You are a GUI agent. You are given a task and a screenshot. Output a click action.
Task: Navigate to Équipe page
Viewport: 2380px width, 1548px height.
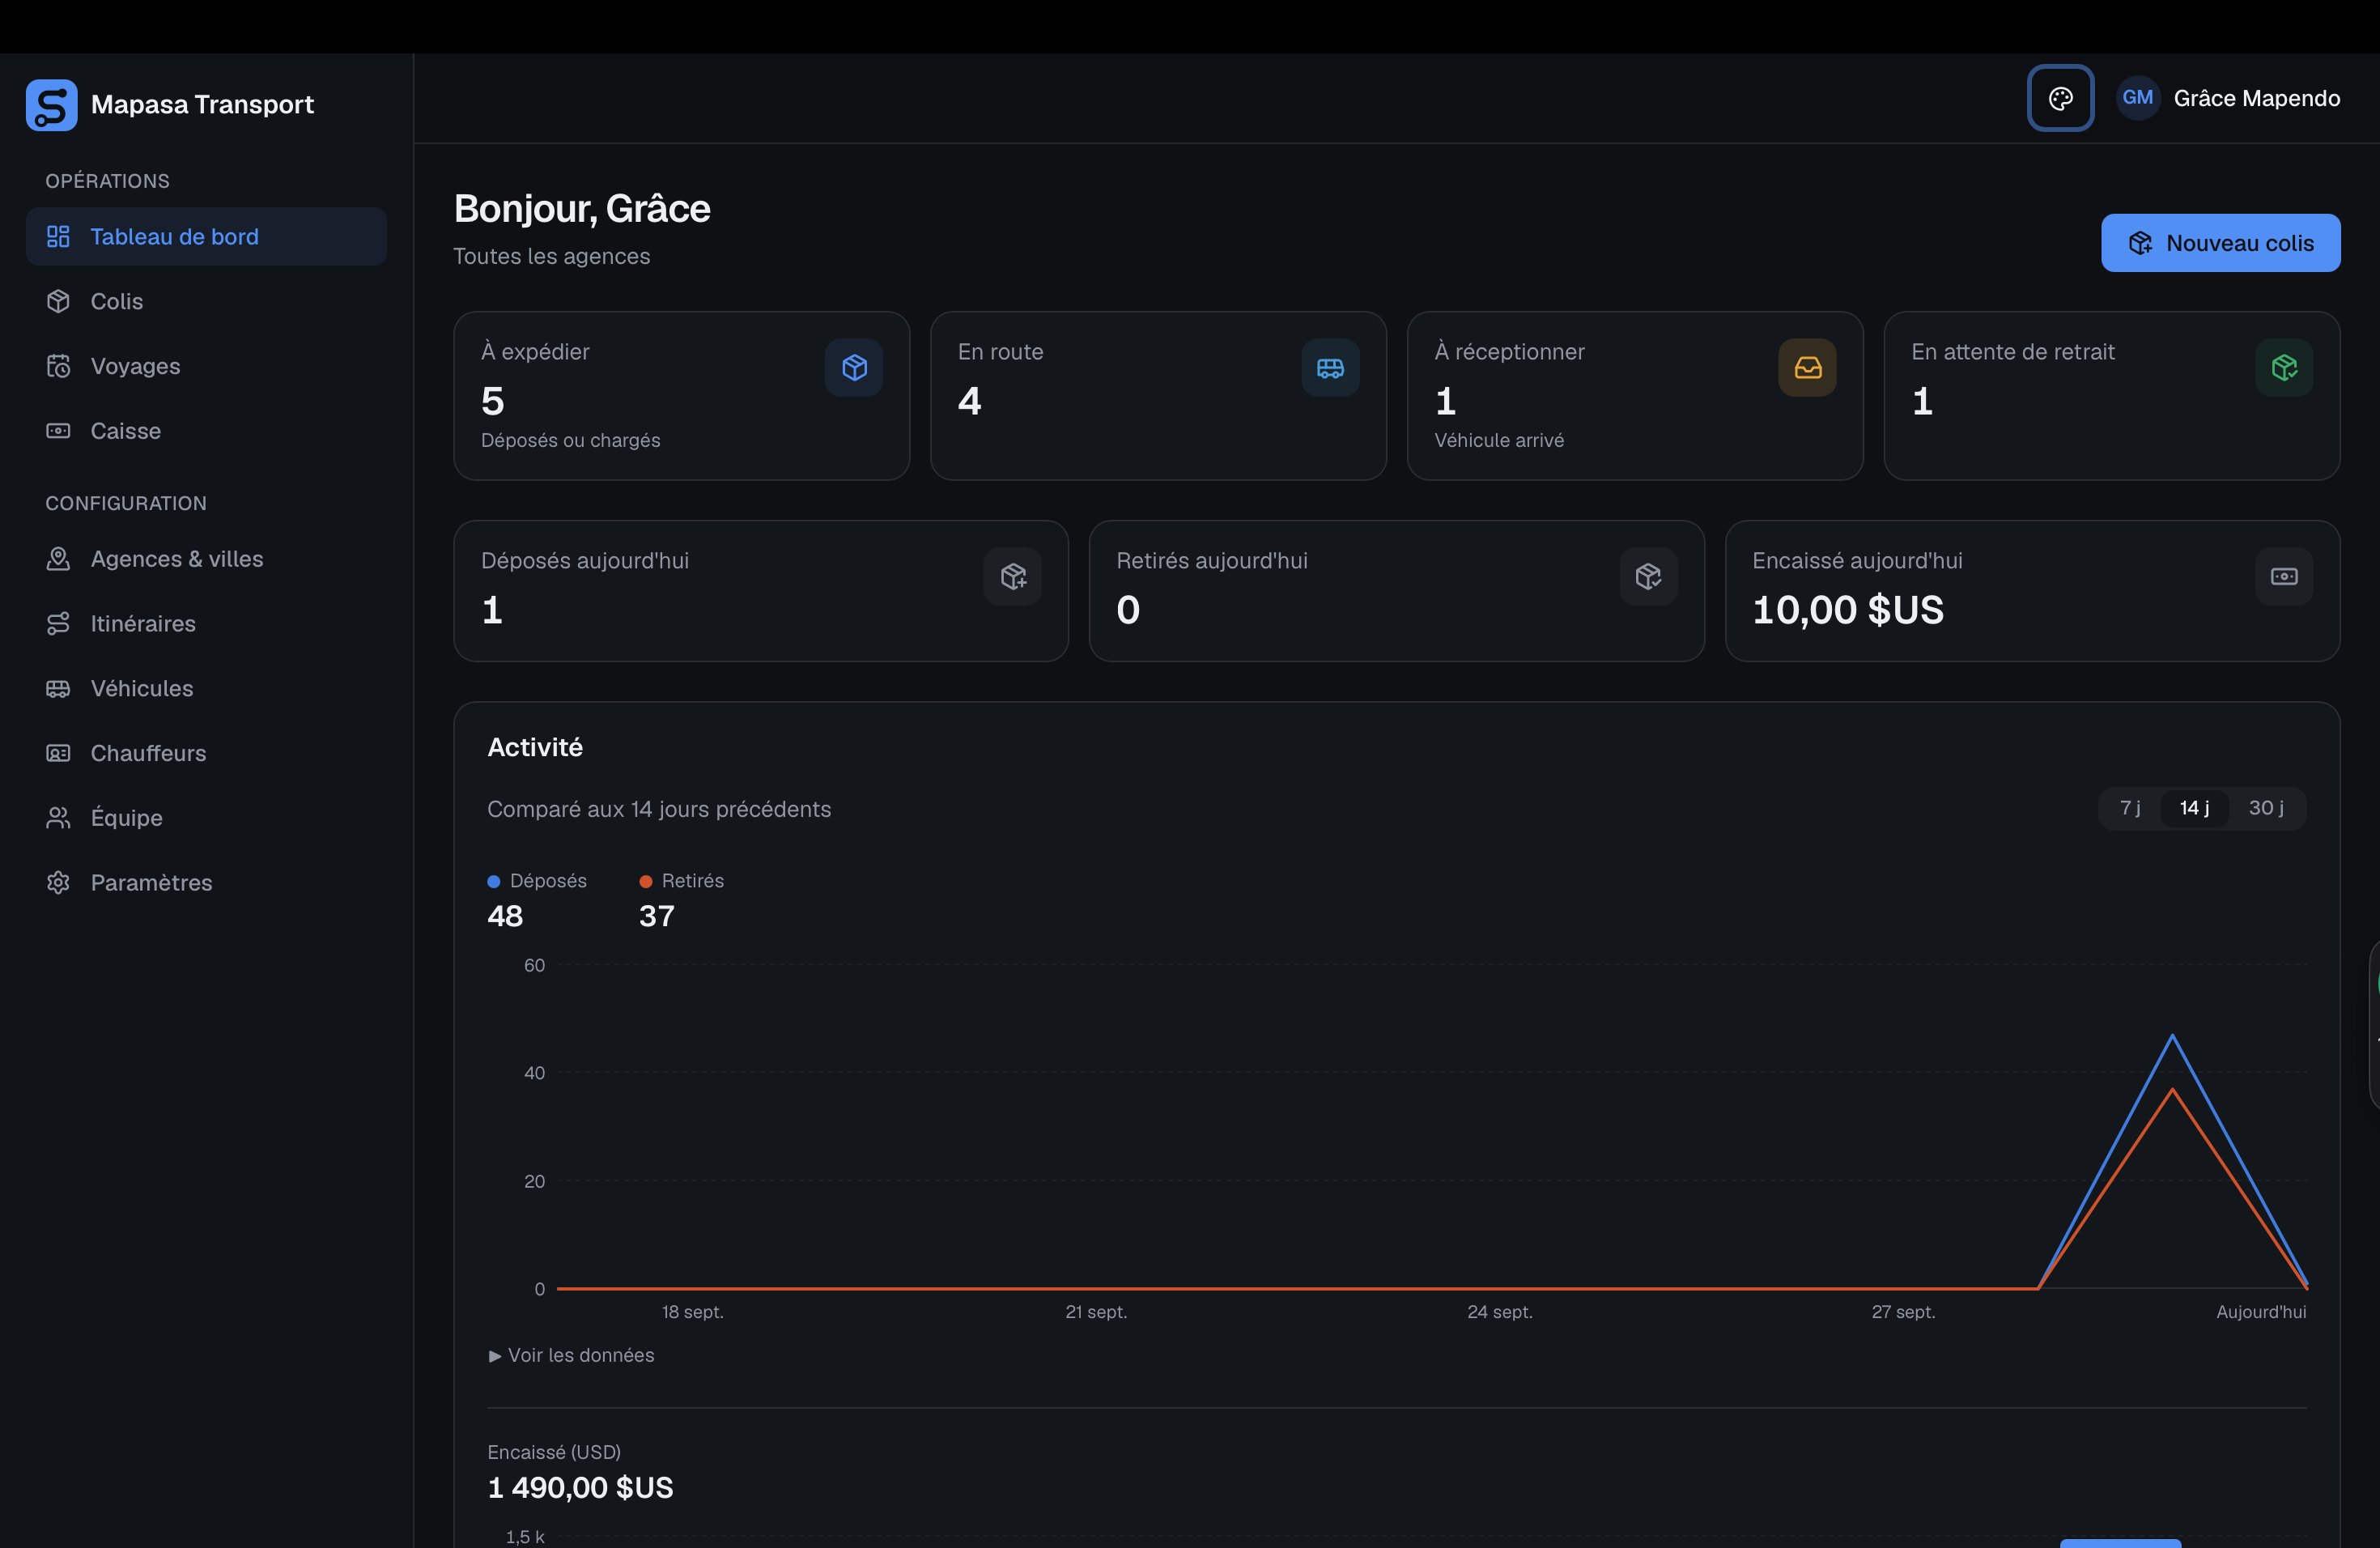coord(206,818)
